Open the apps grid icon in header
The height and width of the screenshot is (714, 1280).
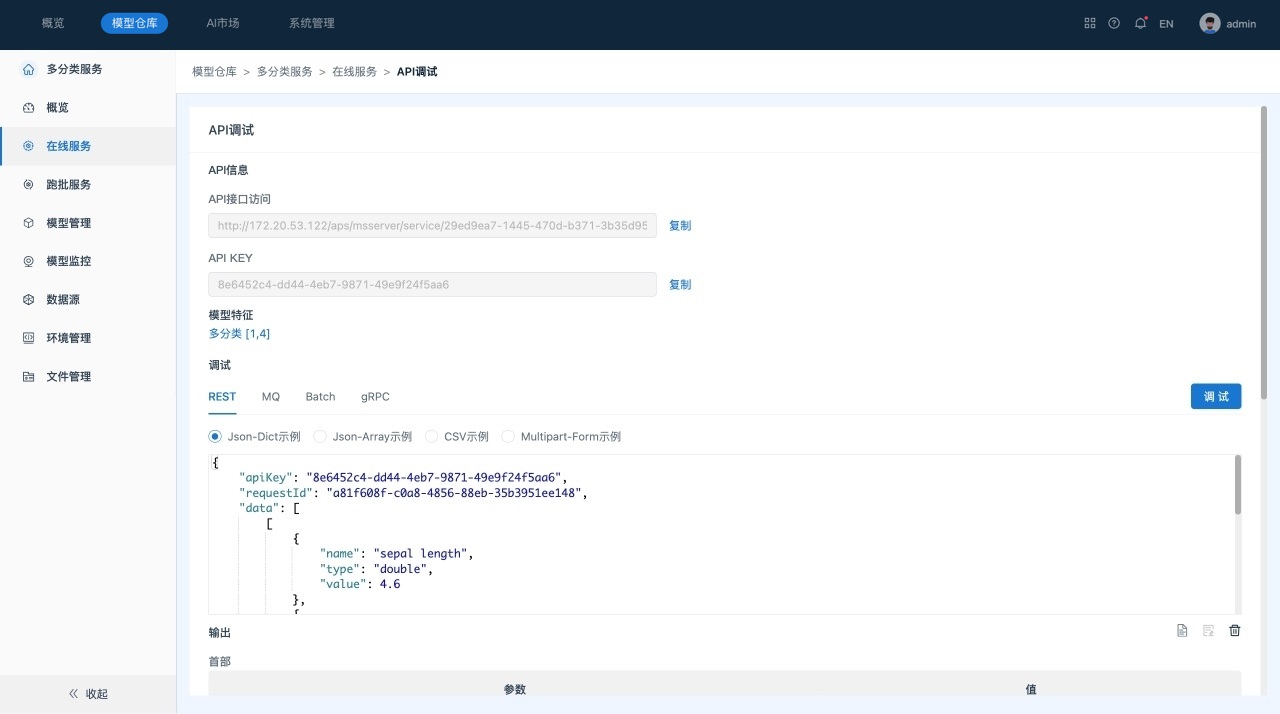[x=1090, y=23]
